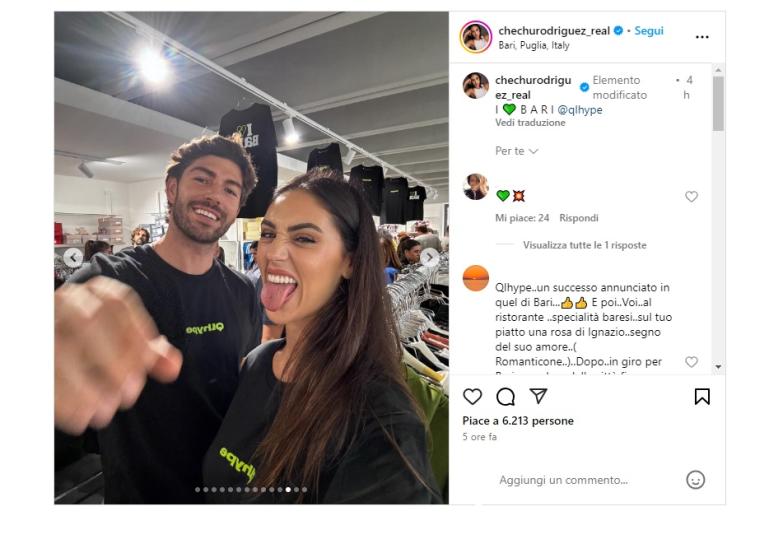Share post via paper plane icon
The width and height of the screenshot is (768, 539).
538,395
